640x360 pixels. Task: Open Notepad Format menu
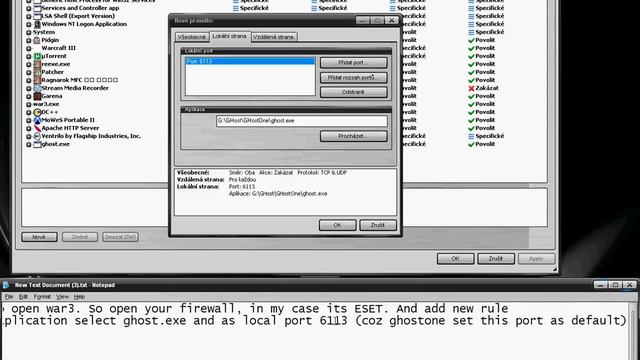[42, 297]
